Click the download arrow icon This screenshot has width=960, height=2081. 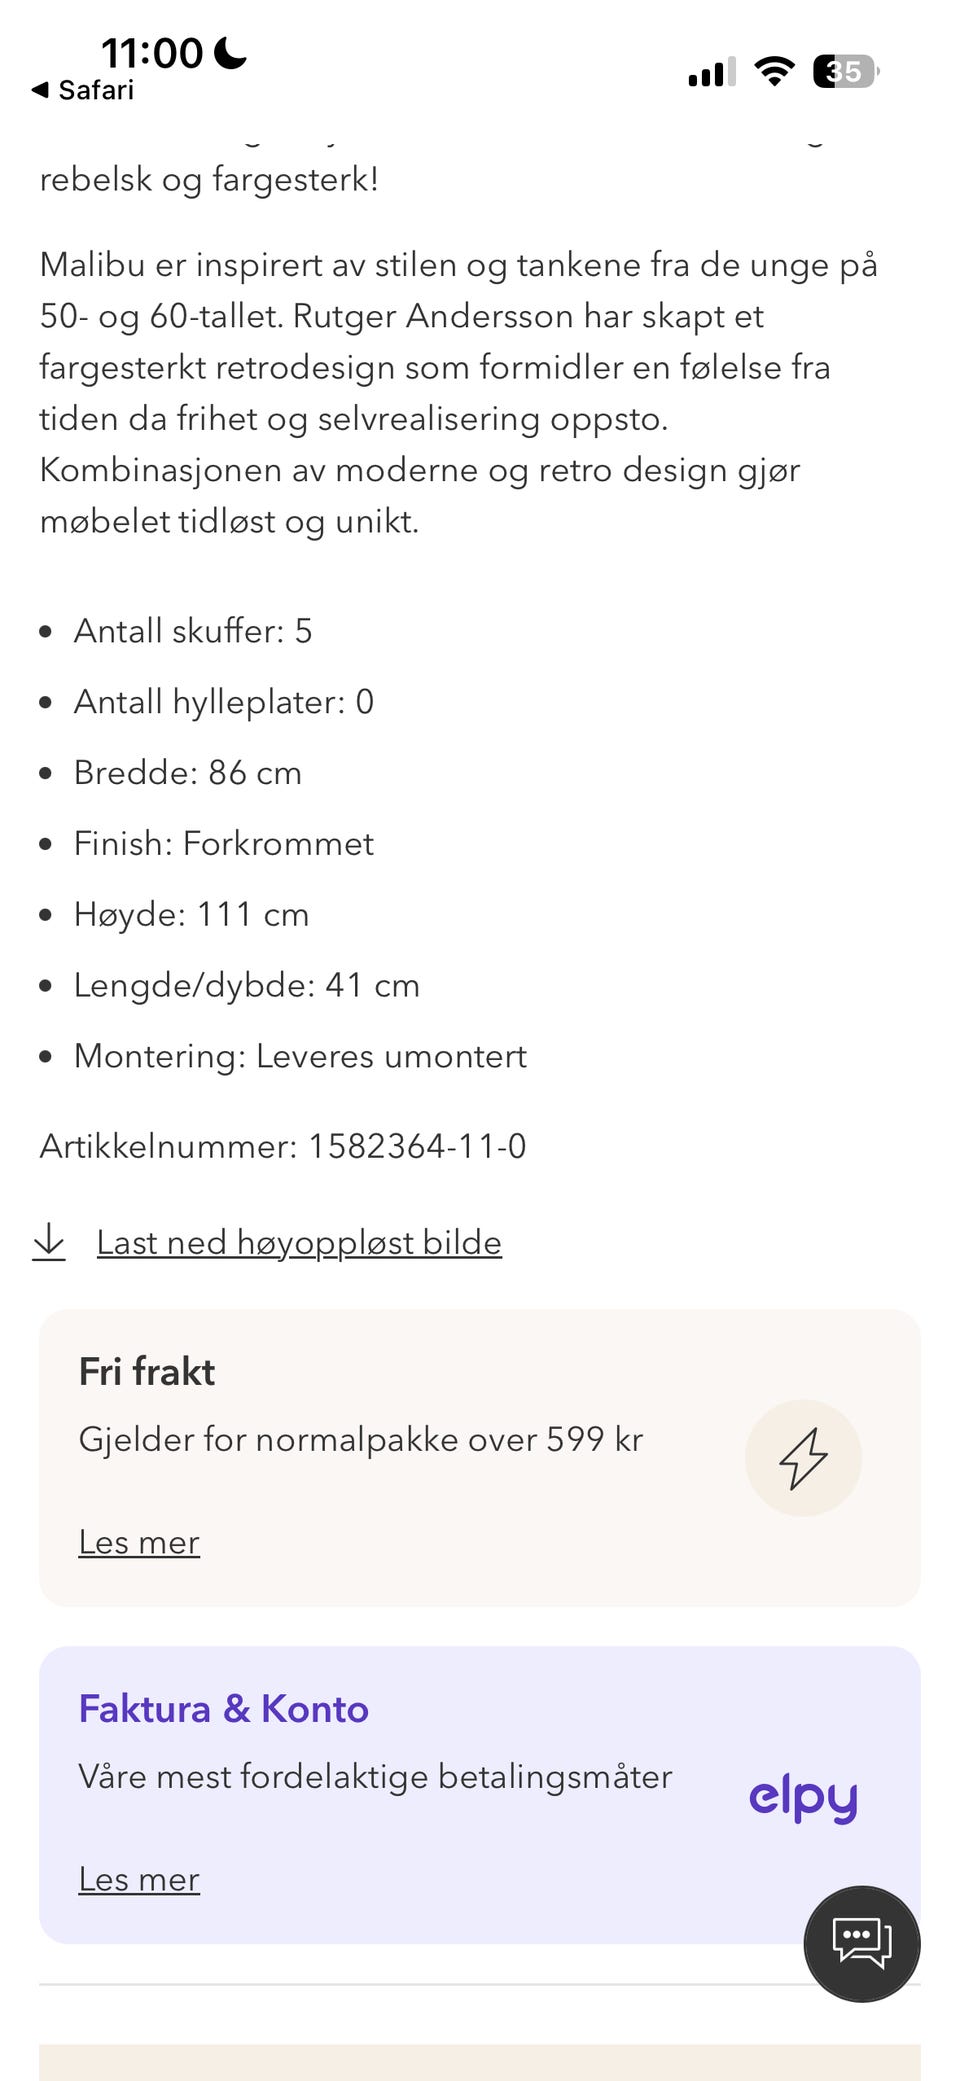[x=51, y=1243]
